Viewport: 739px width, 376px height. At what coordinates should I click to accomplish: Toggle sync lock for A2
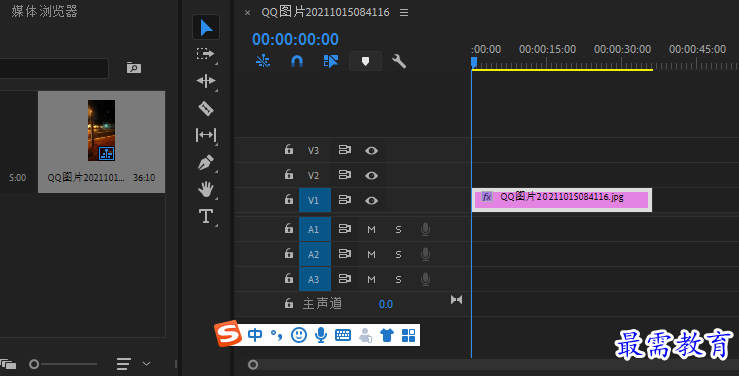point(345,253)
